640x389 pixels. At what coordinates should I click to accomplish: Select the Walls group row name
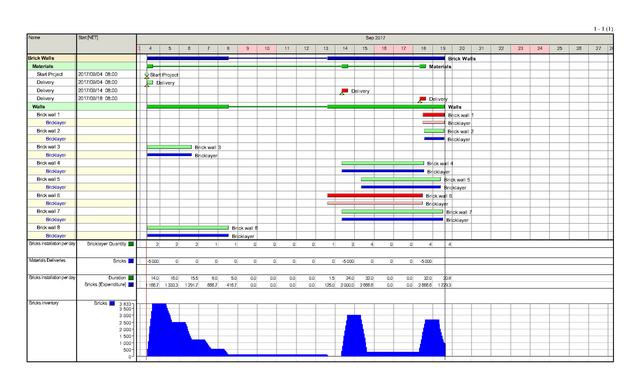[x=38, y=107]
